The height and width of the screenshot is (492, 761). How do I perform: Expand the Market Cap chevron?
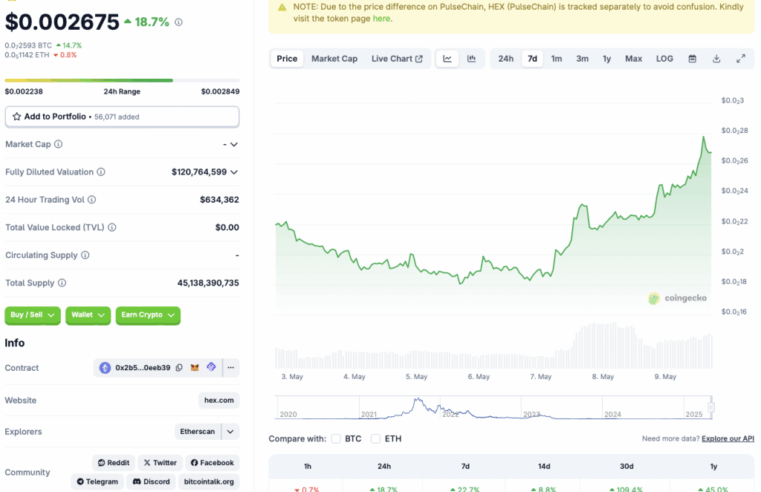[234, 145]
